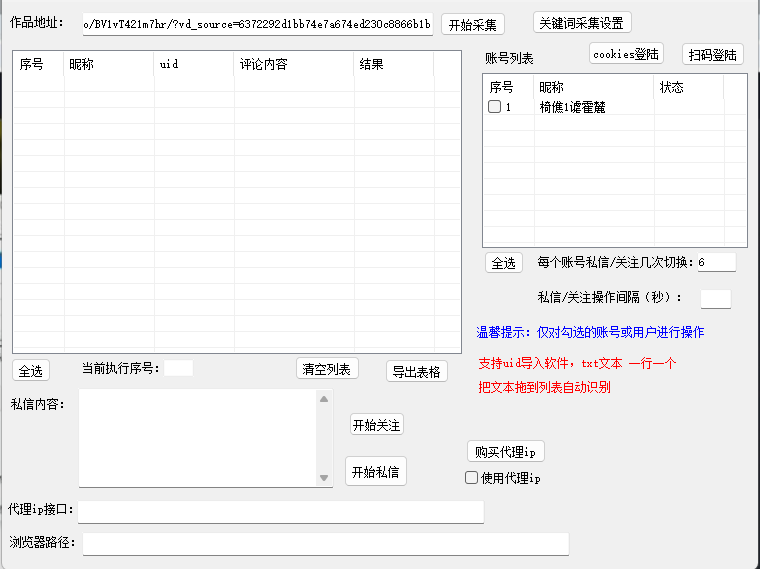Click the 扫码登陆 button
Screen dimensions: 760x569
(713, 54)
